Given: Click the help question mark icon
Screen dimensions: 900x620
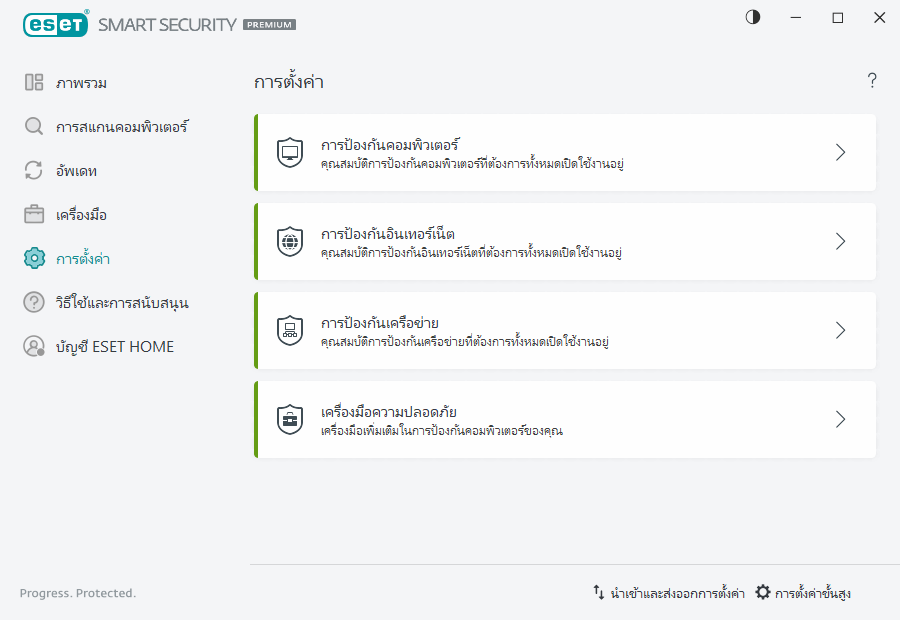Looking at the screenshot, I should [871, 80].
